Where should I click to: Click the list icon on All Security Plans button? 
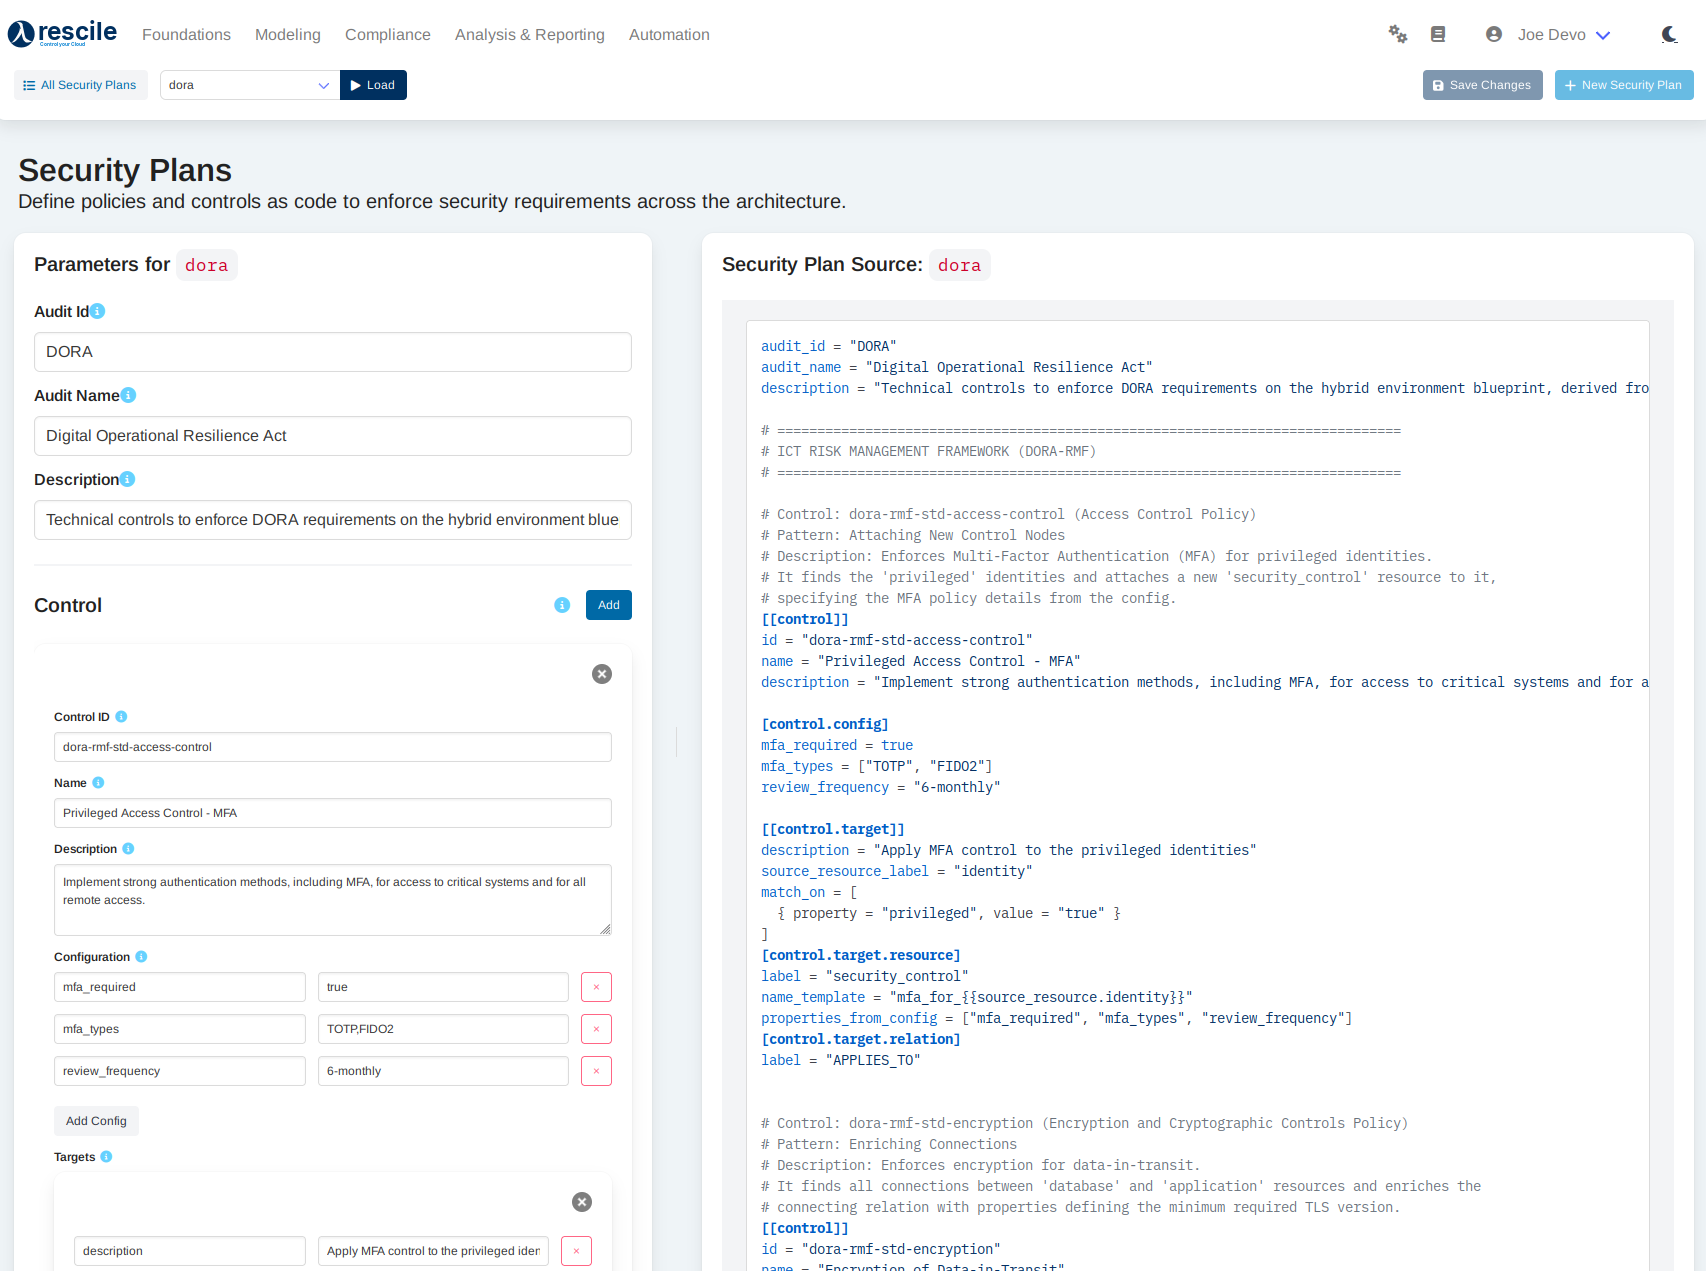[x=28, y=84]
